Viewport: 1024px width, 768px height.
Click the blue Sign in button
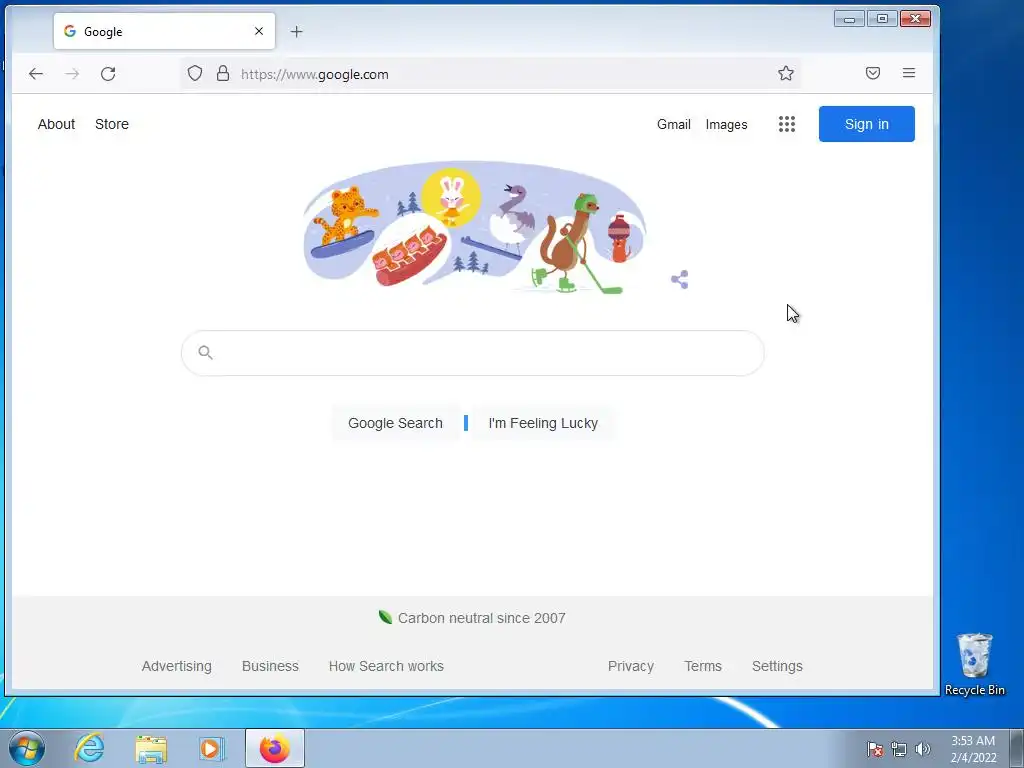pyautogui.click(x=867, y=124)
